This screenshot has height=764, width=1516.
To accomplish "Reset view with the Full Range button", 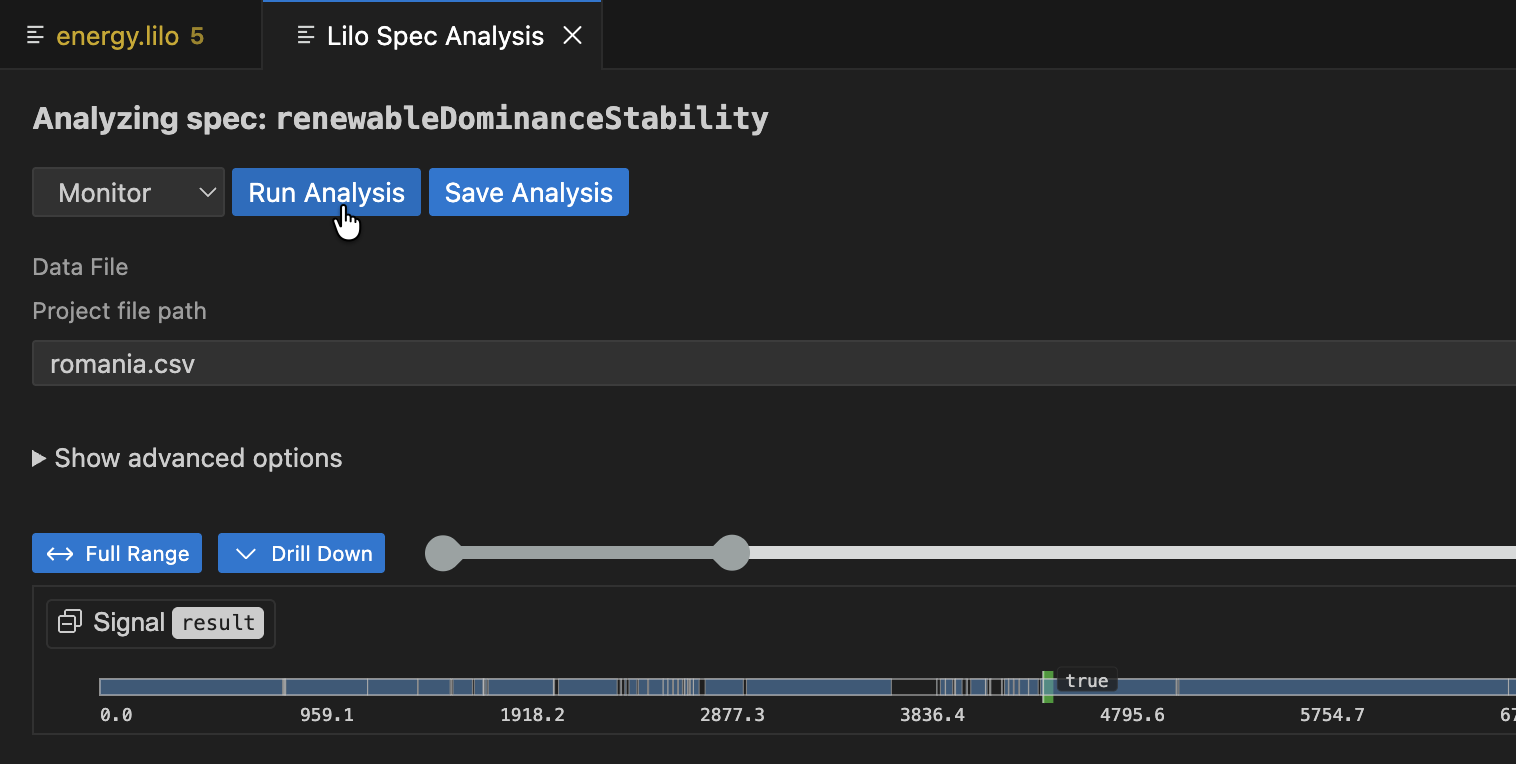I will point(116,553).
